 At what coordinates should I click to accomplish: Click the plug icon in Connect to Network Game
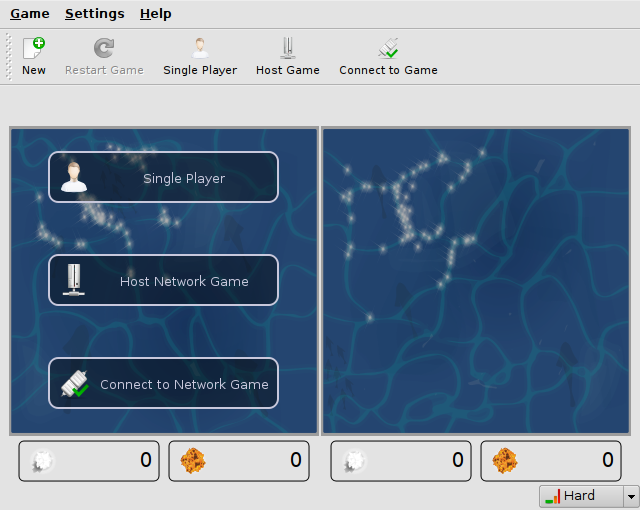[75, 384]
